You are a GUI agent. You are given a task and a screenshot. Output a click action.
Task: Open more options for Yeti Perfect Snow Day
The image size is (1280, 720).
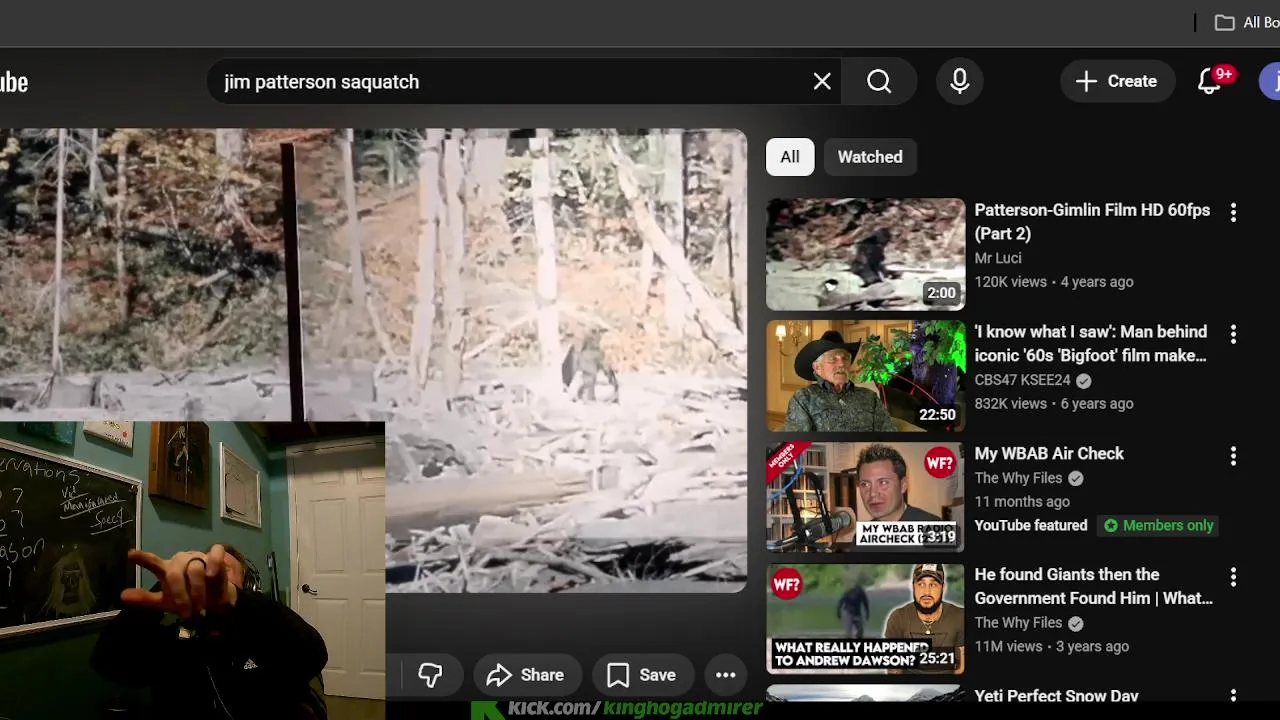point(1233,697)
